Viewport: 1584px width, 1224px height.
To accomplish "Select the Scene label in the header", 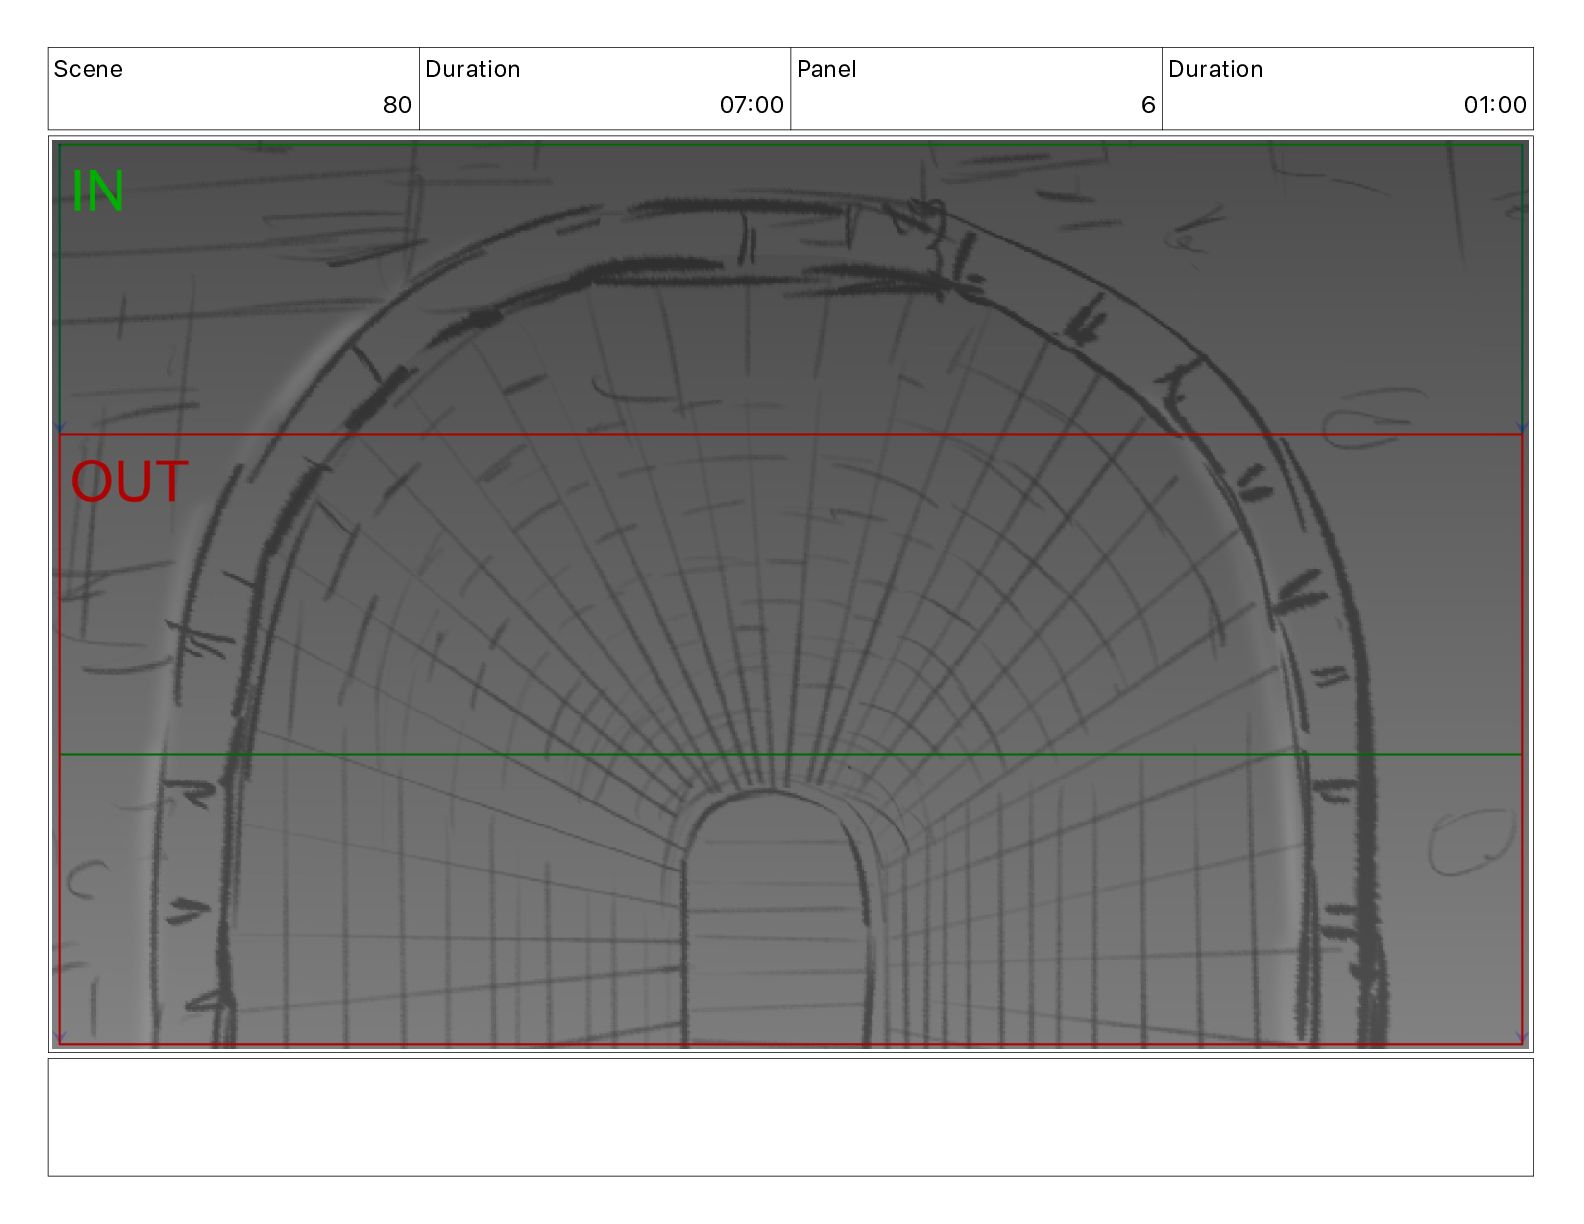I will (x=88, y=69).
